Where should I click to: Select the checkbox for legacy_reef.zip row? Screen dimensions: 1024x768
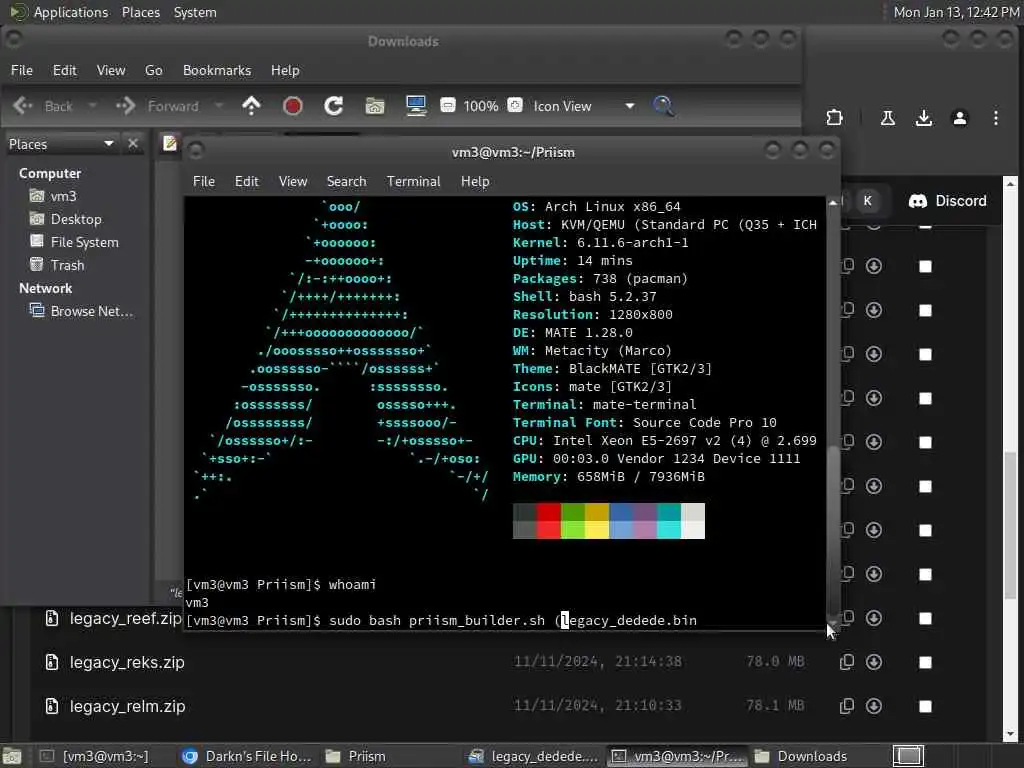925,618
